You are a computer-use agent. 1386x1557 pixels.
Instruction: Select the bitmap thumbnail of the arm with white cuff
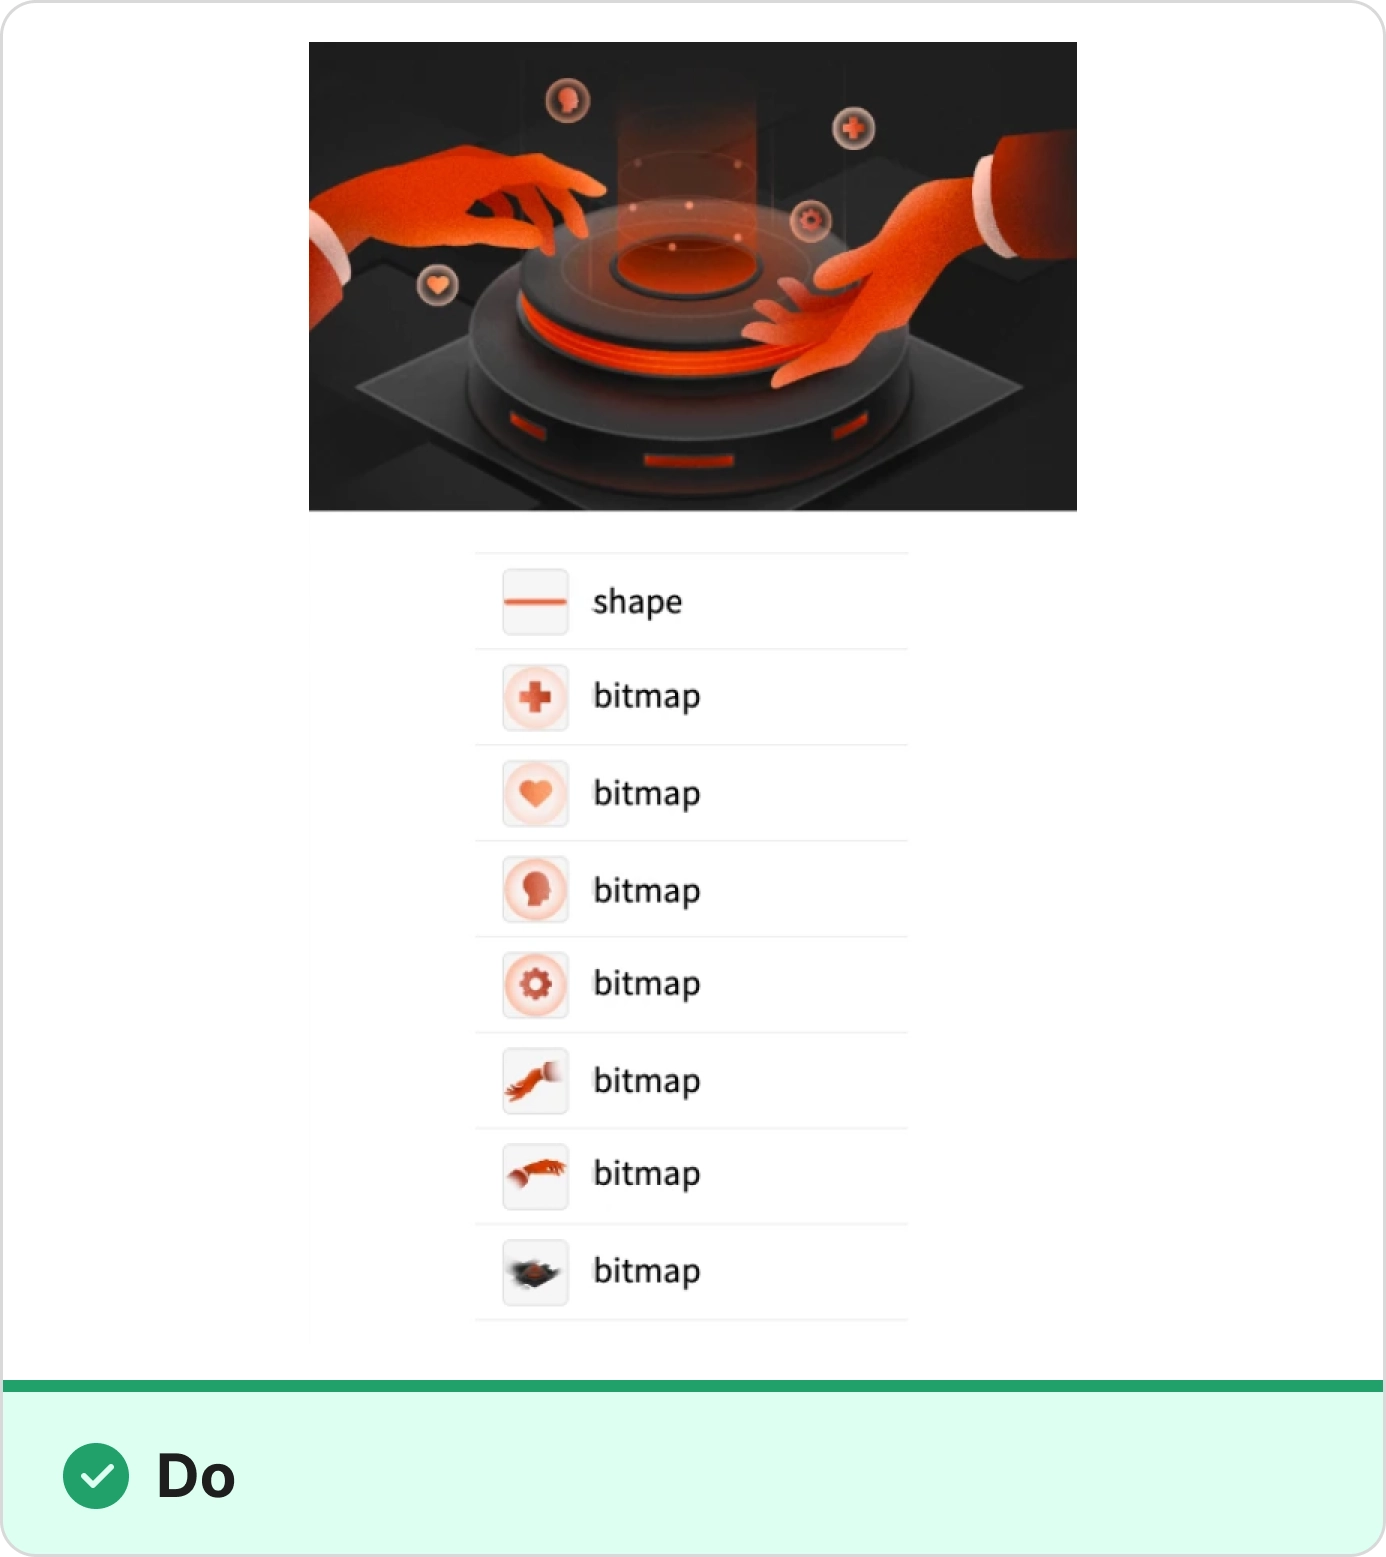(x=535, y=1081)
